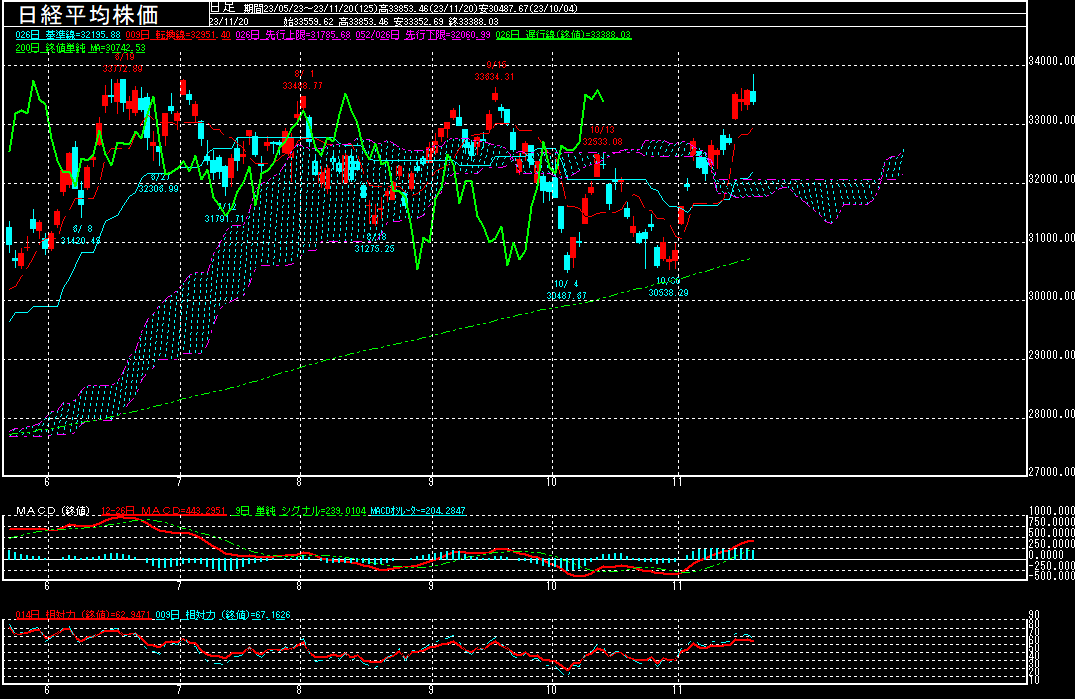The width and height of the screenshot is (1076, 699).
Task: Click the 026日 先行上限=31785.68 legend entry
Action: click(x=293, y=34)
